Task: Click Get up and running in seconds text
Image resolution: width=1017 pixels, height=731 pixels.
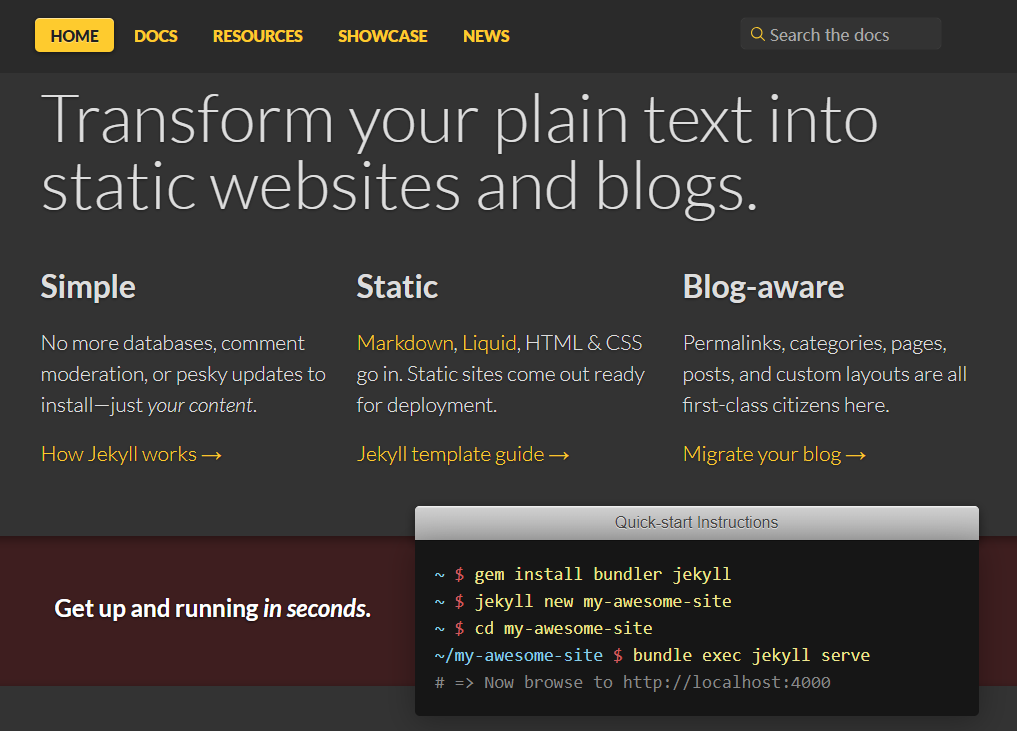Action: 213,608
